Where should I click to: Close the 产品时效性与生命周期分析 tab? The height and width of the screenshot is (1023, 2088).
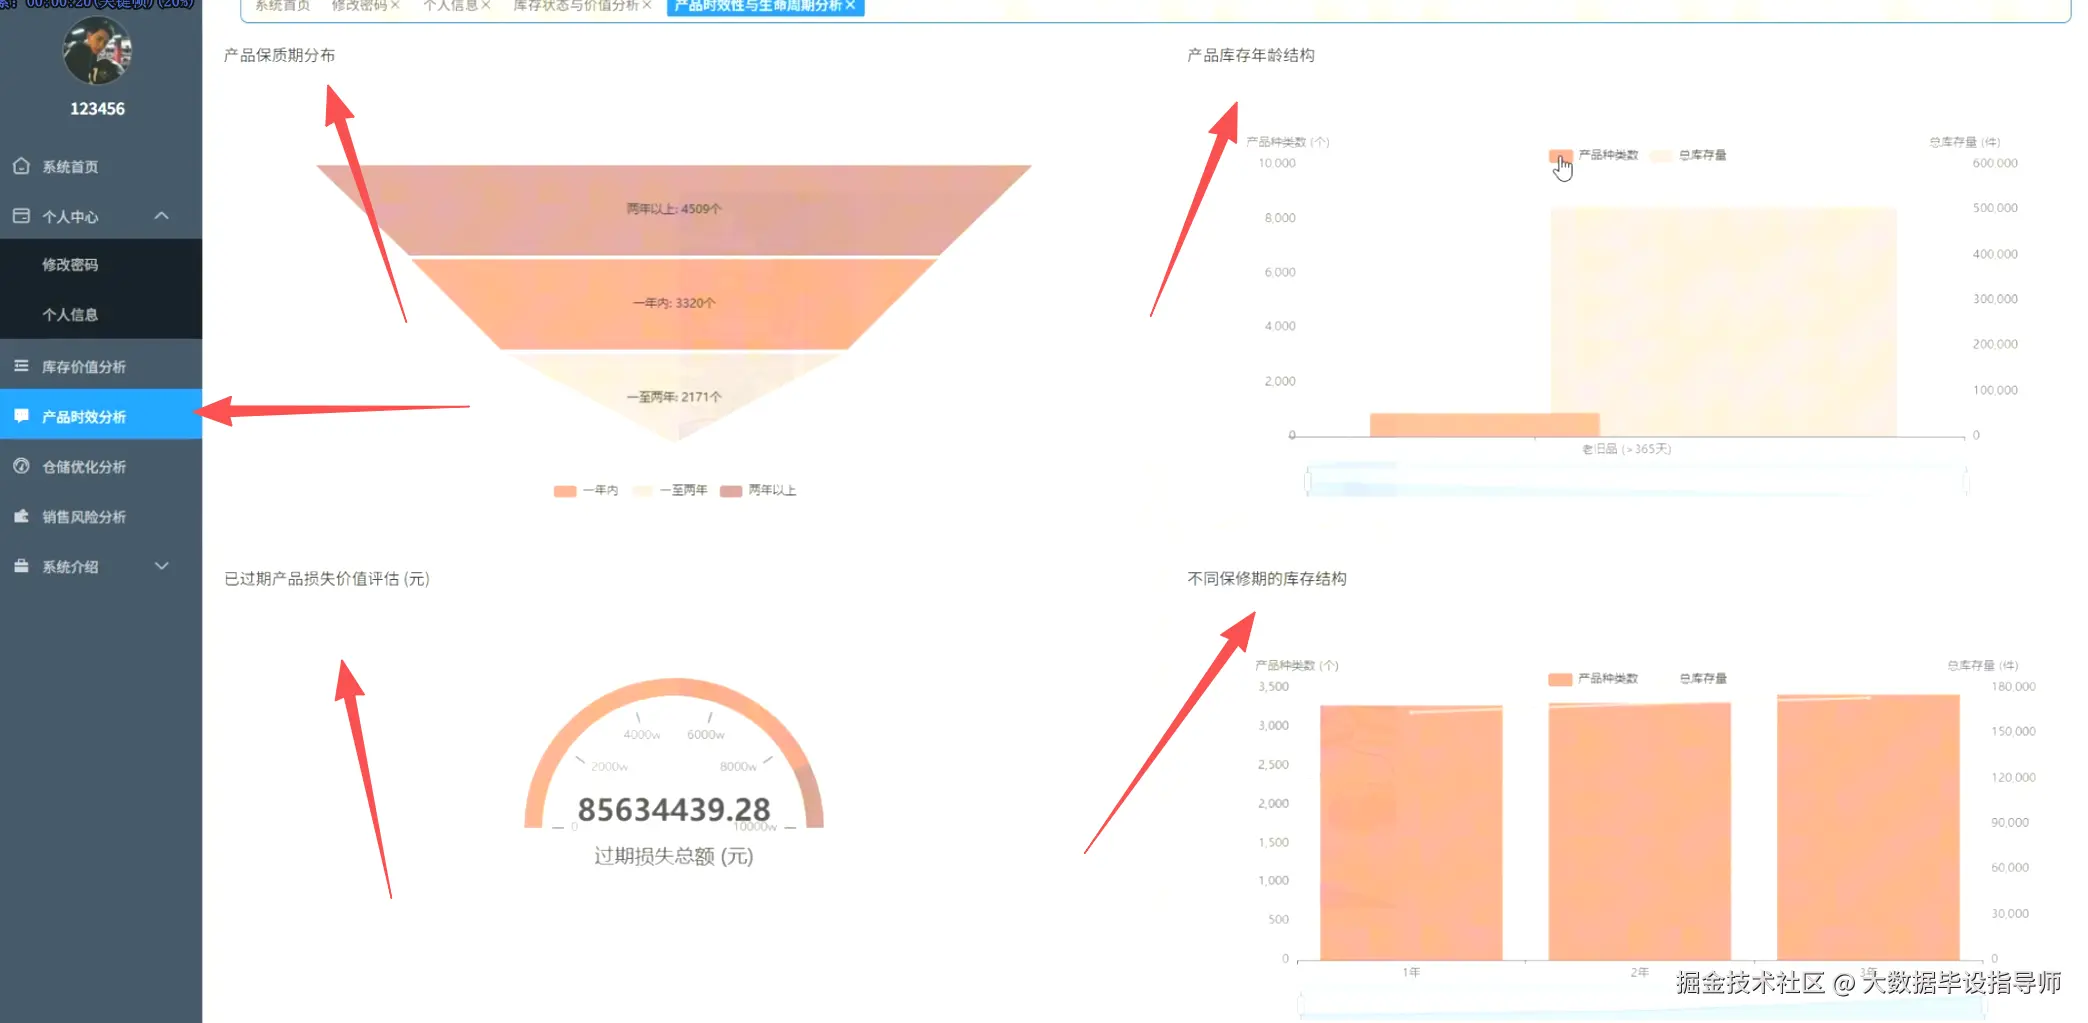point(851,6)
